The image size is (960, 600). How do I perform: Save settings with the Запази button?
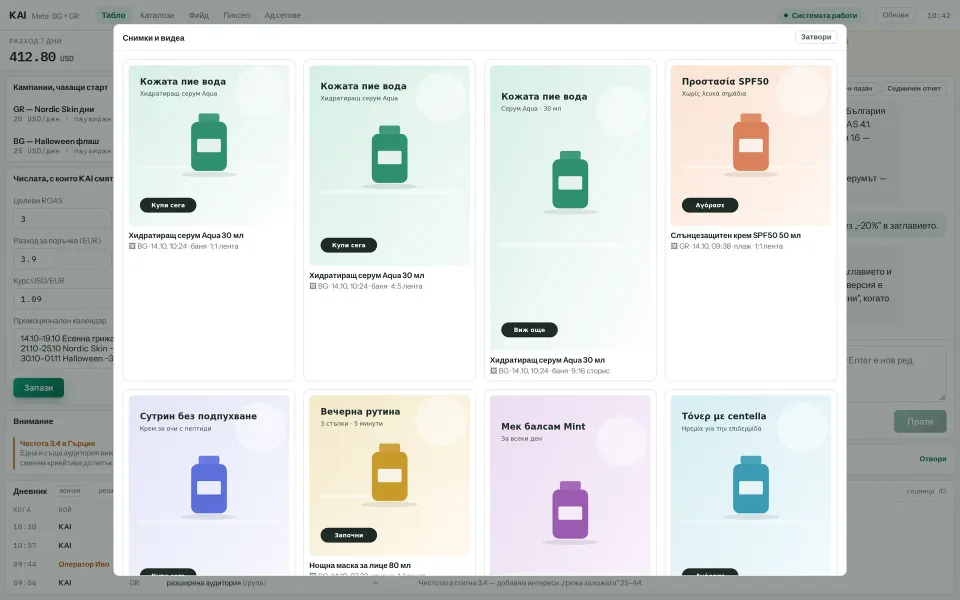pyautogui.click(x=39, y=388)
